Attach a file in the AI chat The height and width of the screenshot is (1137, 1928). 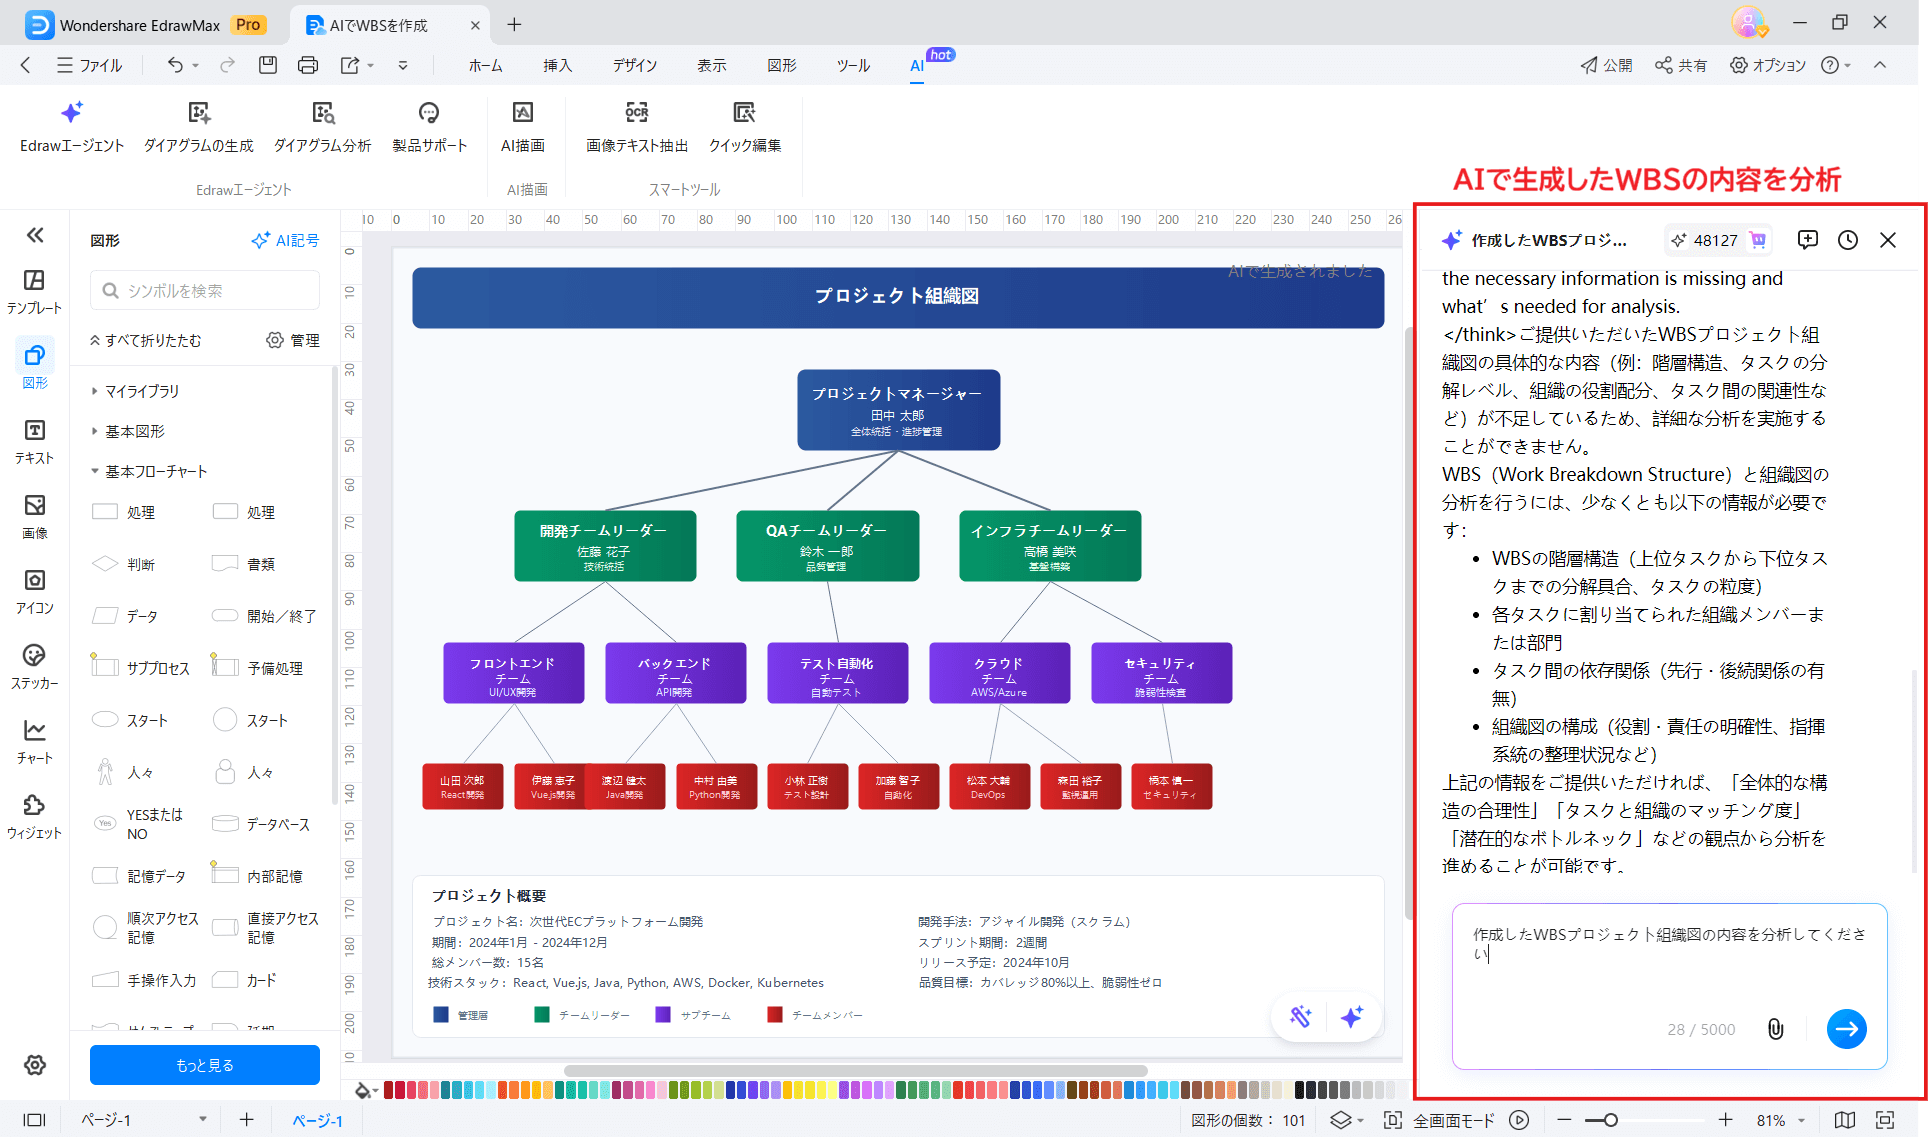click(1776, 1029)
